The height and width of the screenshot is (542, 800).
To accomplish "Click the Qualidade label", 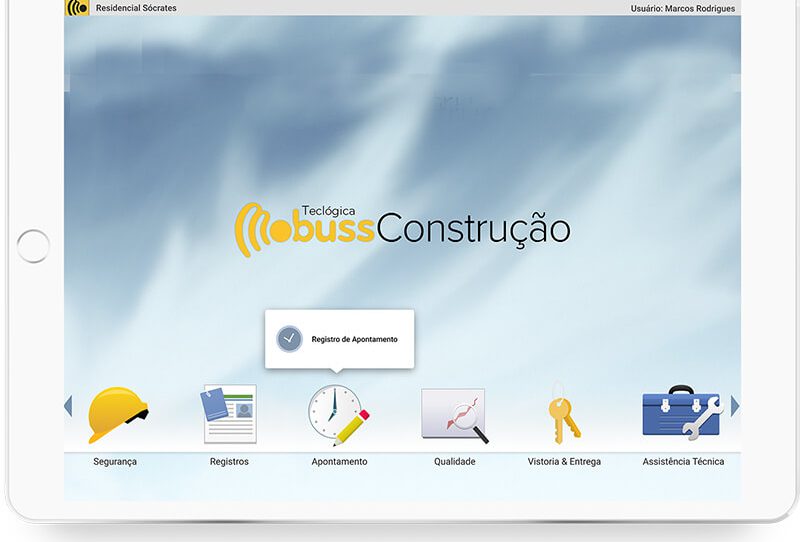I will point(455,461).
